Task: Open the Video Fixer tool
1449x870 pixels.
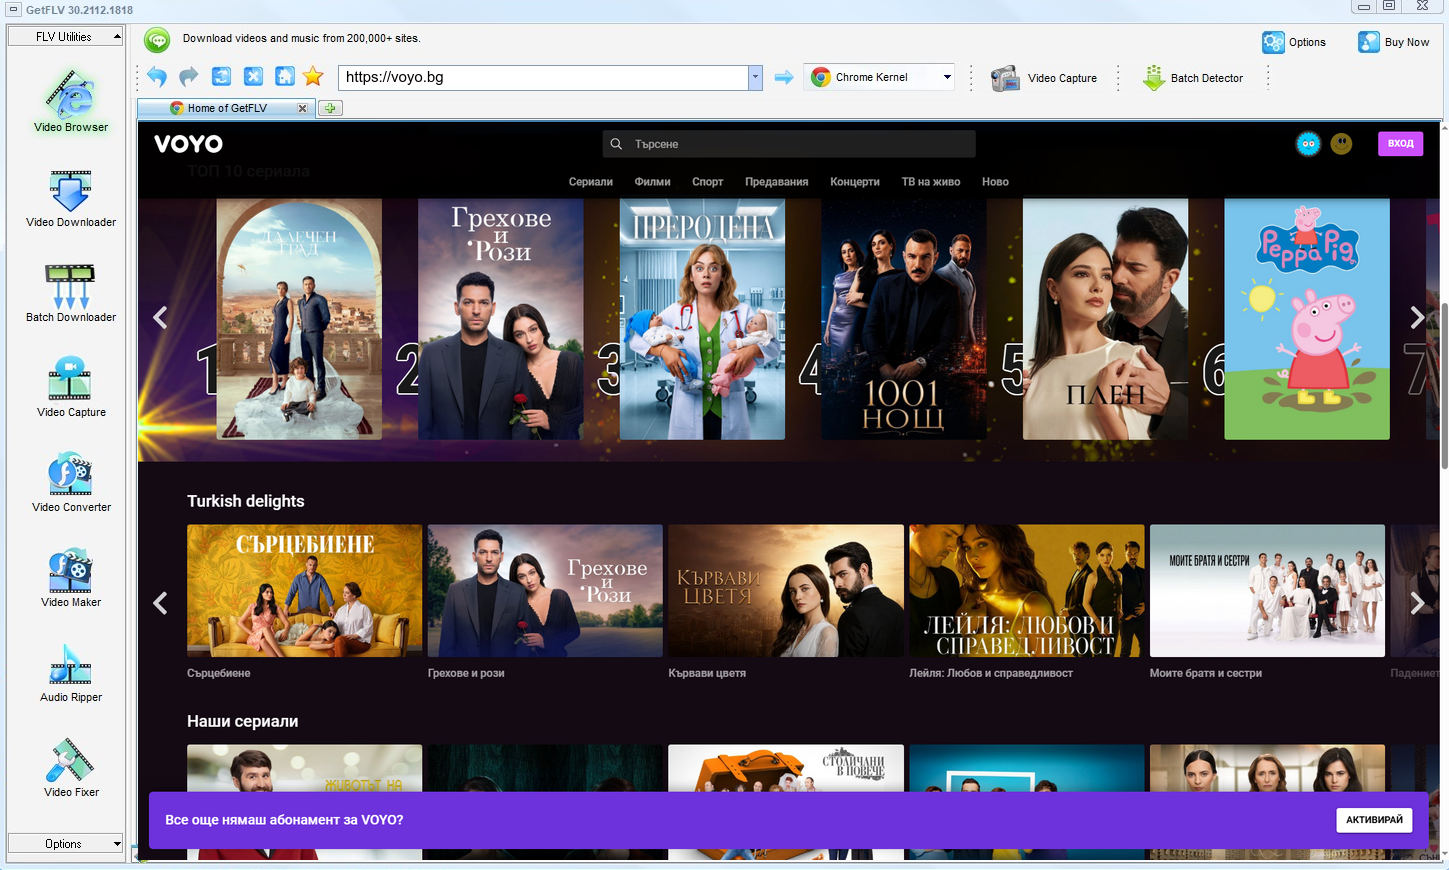Action: [x=71, y=768]
